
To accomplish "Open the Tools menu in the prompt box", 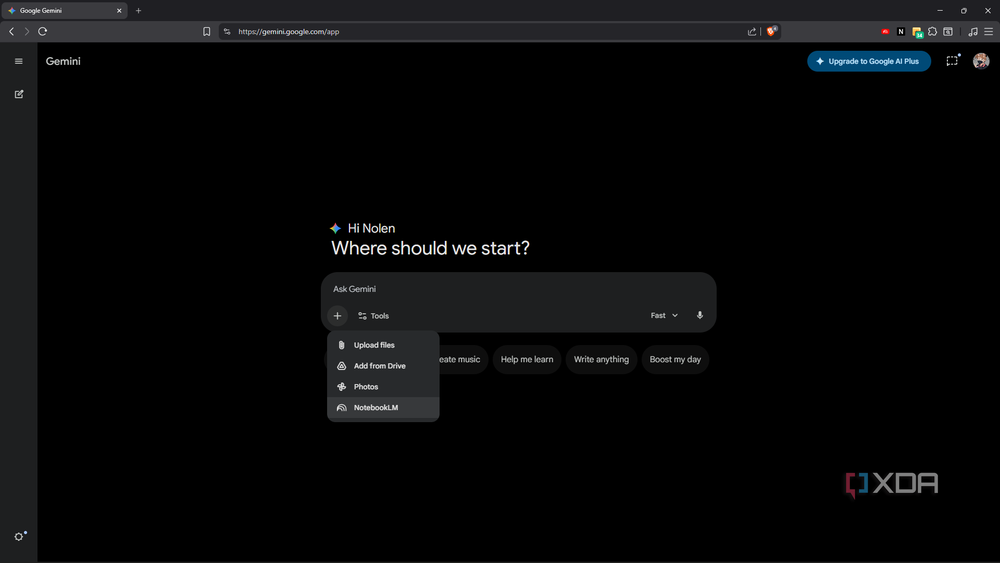I will [x=373, y=316].
